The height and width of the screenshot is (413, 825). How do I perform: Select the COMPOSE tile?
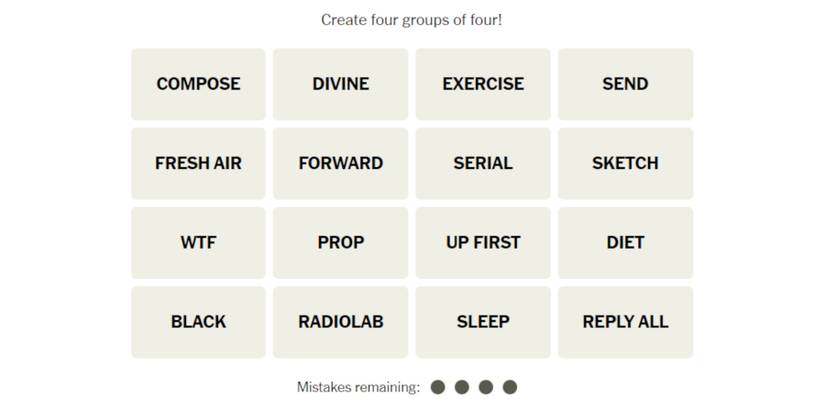[198, 84]
